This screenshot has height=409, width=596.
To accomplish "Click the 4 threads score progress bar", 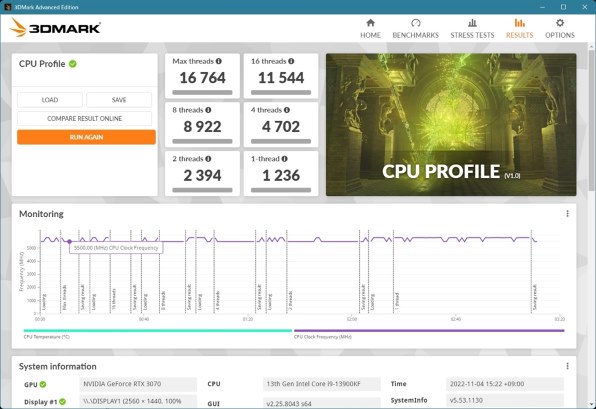I will click(x=281, y=141).
